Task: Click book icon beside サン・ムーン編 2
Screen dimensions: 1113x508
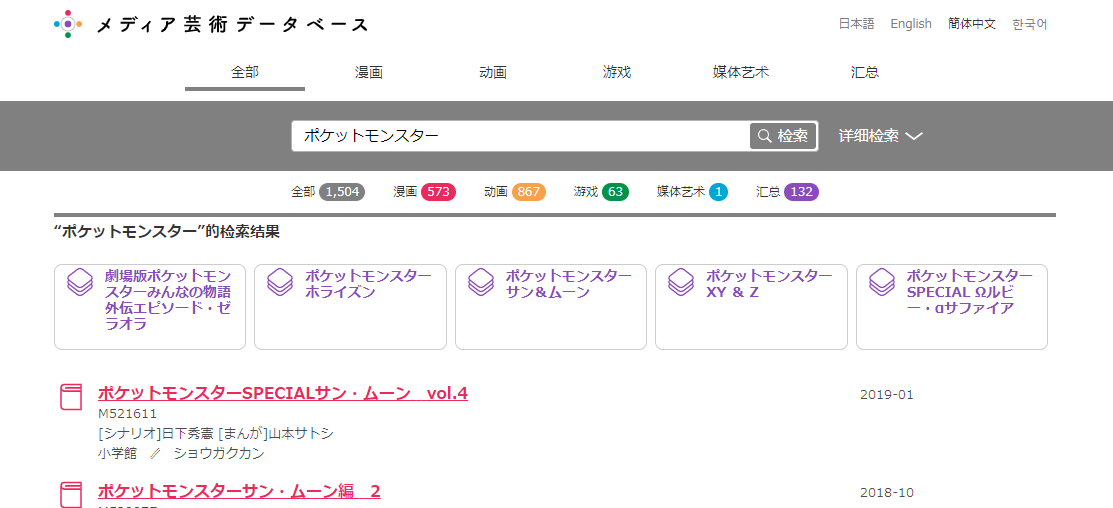Action: click(x=71, y=494)
